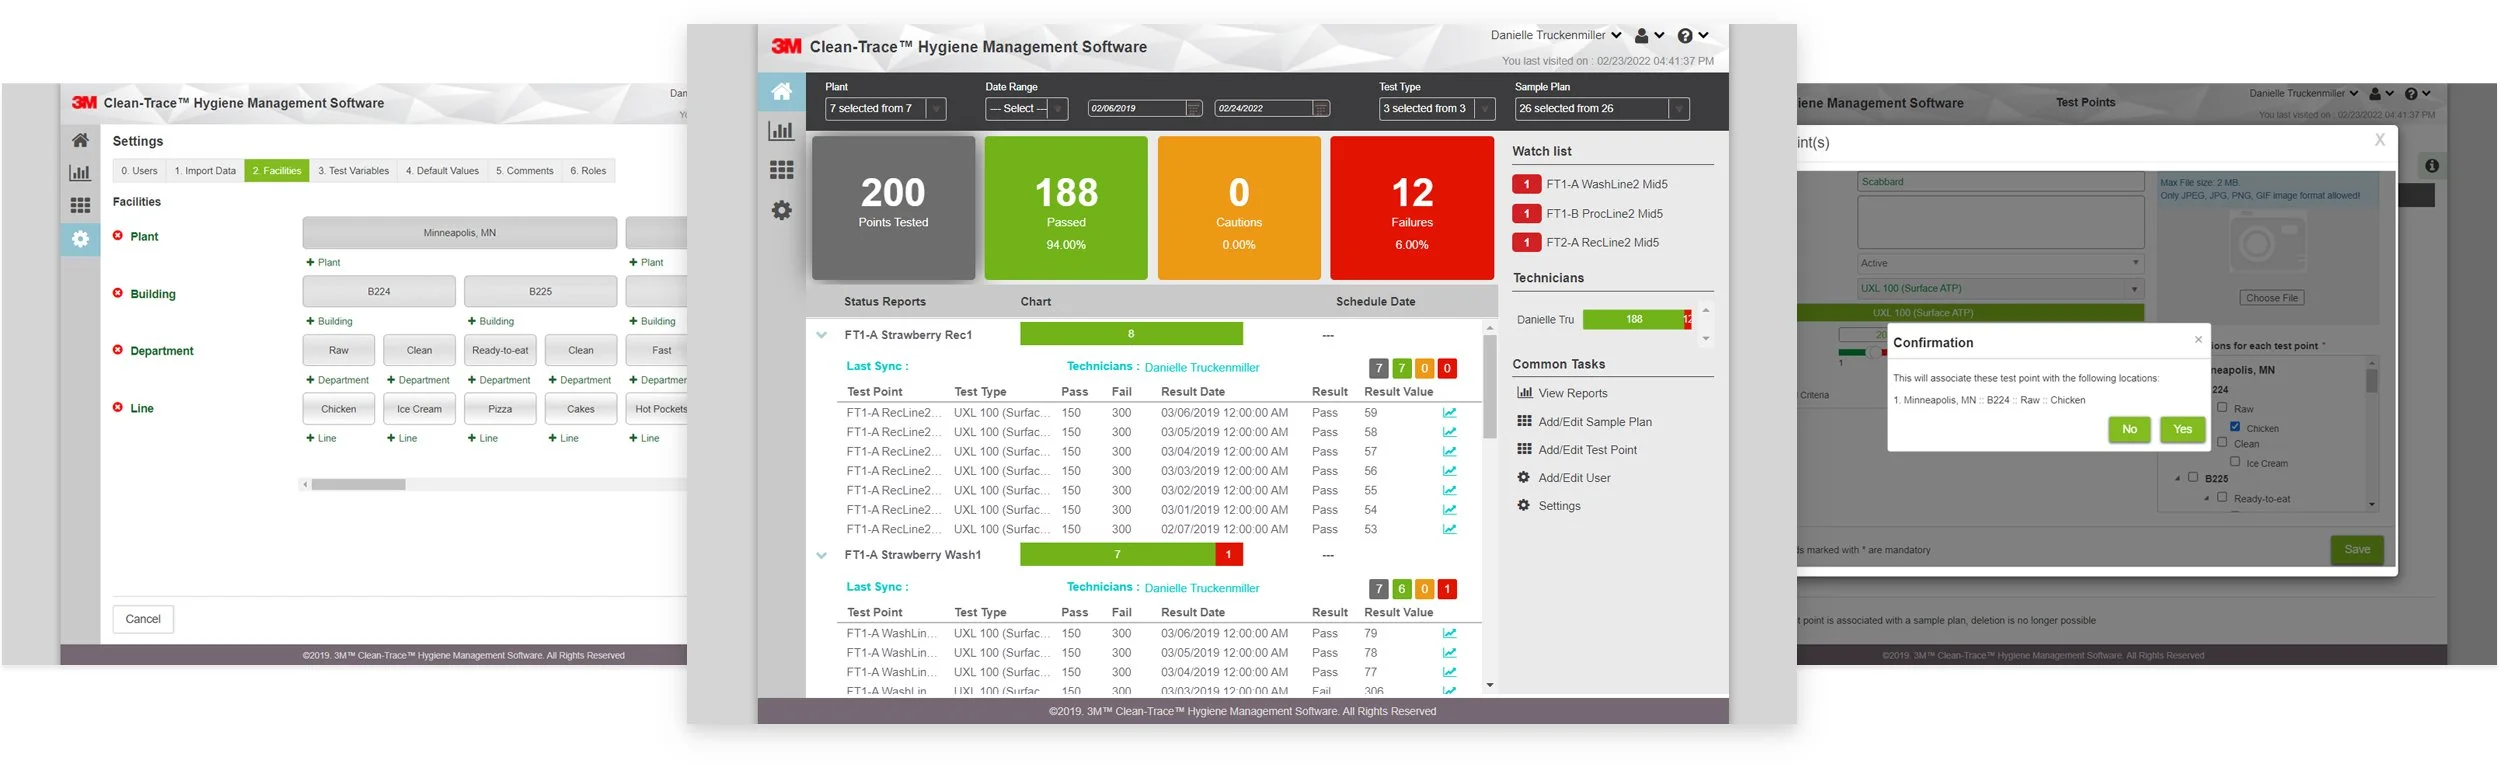Open the Danielle Truckenmiller user dropdown in center window
The width and height of the screenshot is (2500, 764).
point(1556,35)
